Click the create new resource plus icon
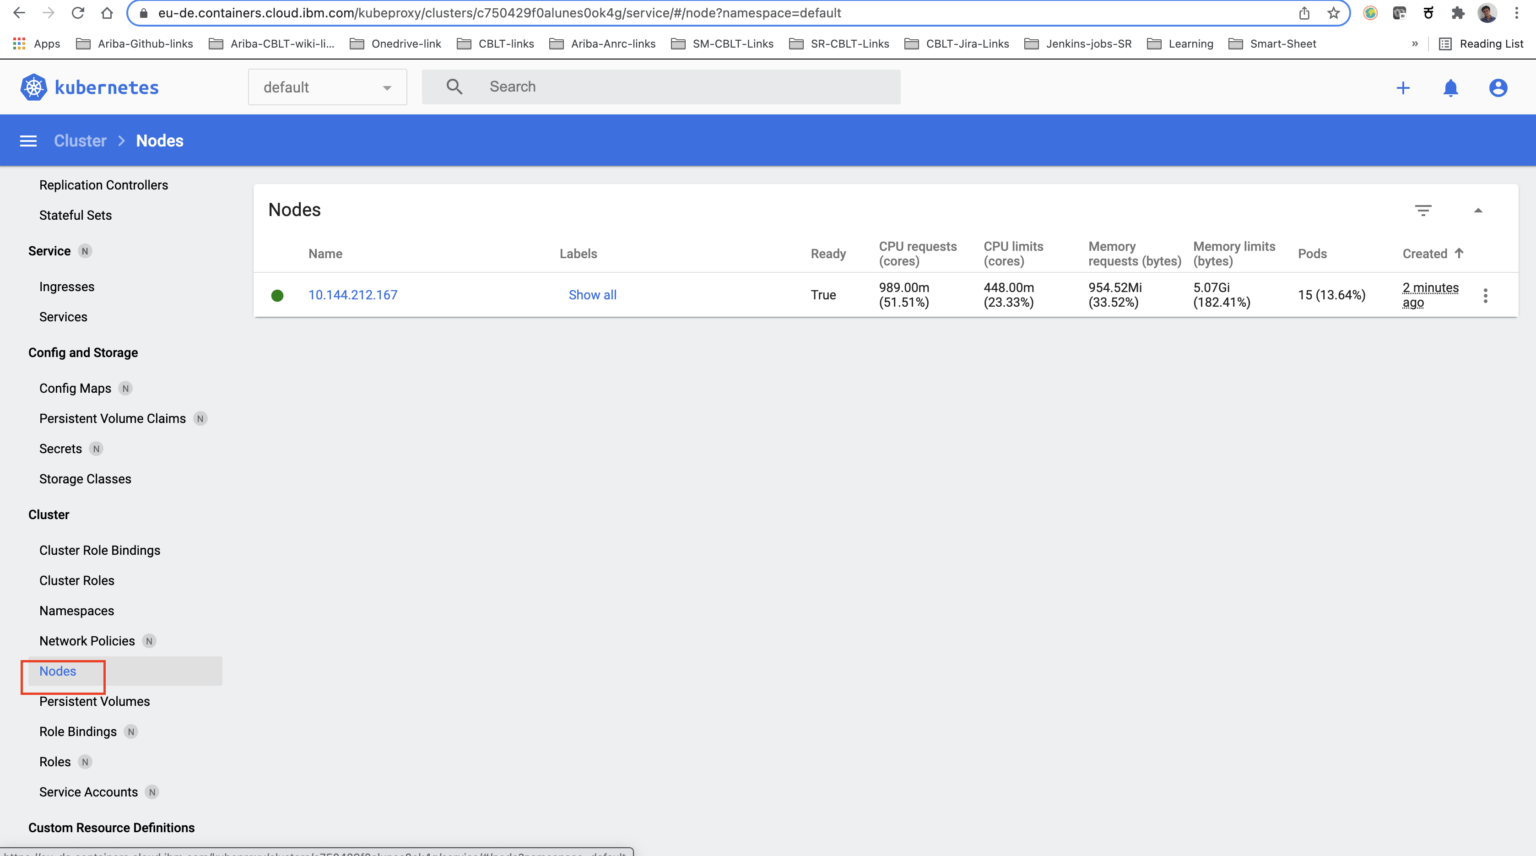The image size is (1536, 856). 1403,88
